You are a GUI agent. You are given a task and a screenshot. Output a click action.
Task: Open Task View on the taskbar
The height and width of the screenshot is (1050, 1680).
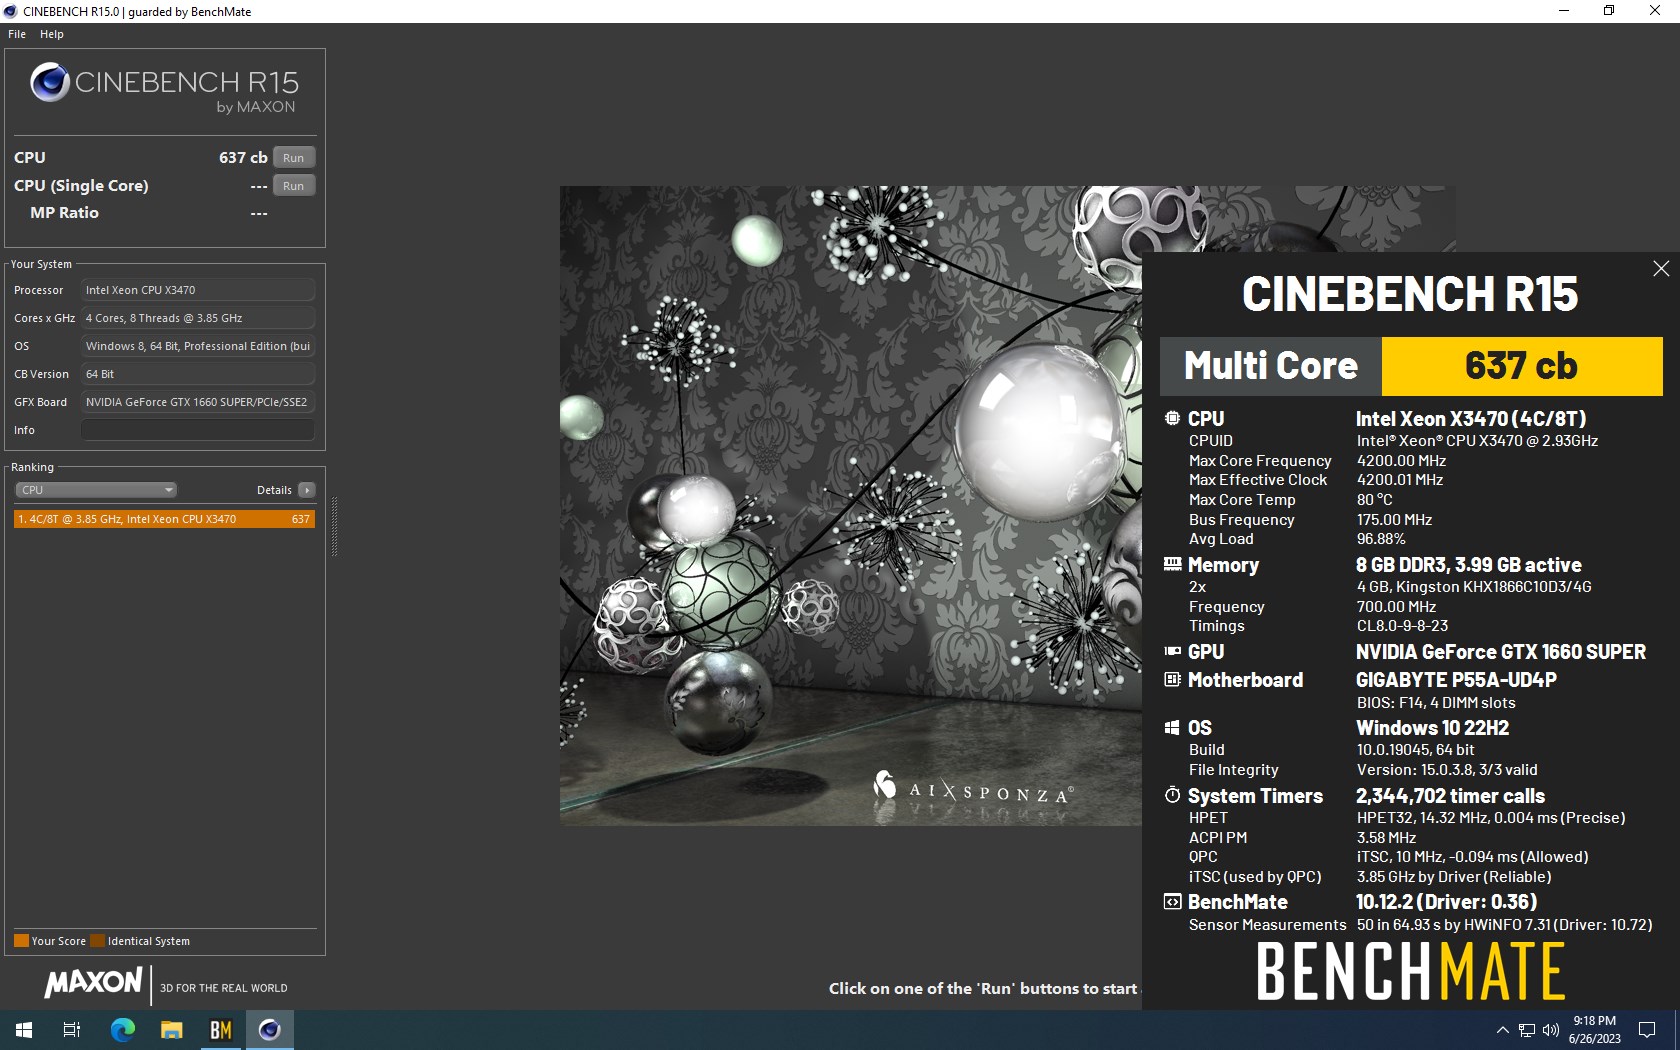(72, 1030)
